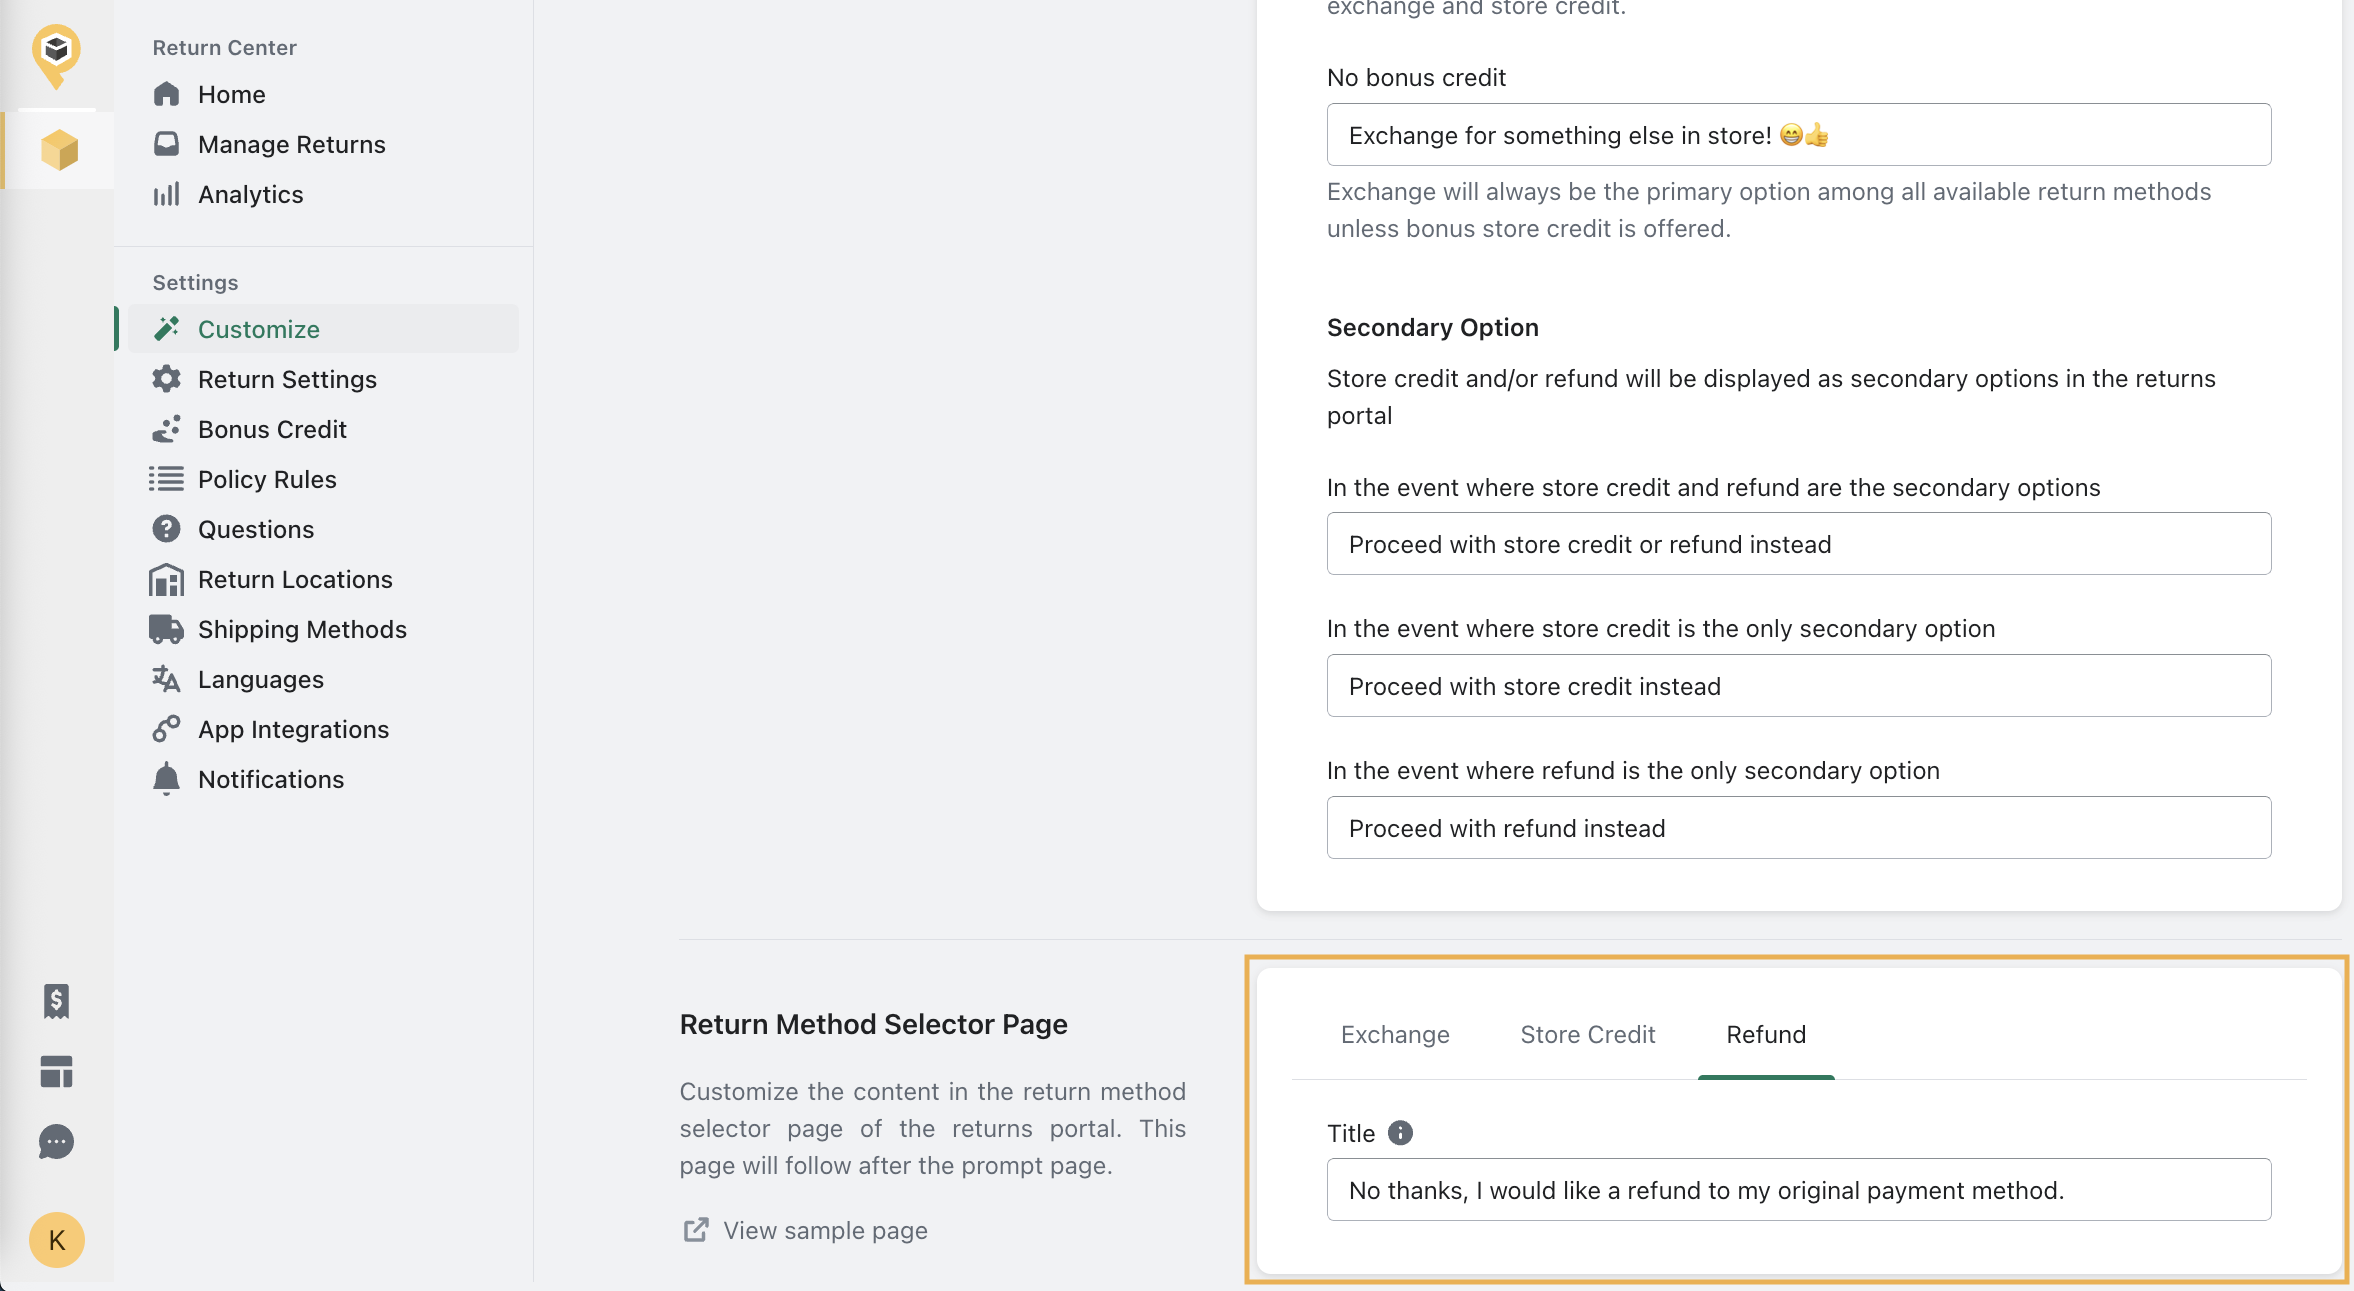This screenshot has height=1291, width=2354.
Task: Edit the No bonus credit text field
Action: pos(1799,135)
